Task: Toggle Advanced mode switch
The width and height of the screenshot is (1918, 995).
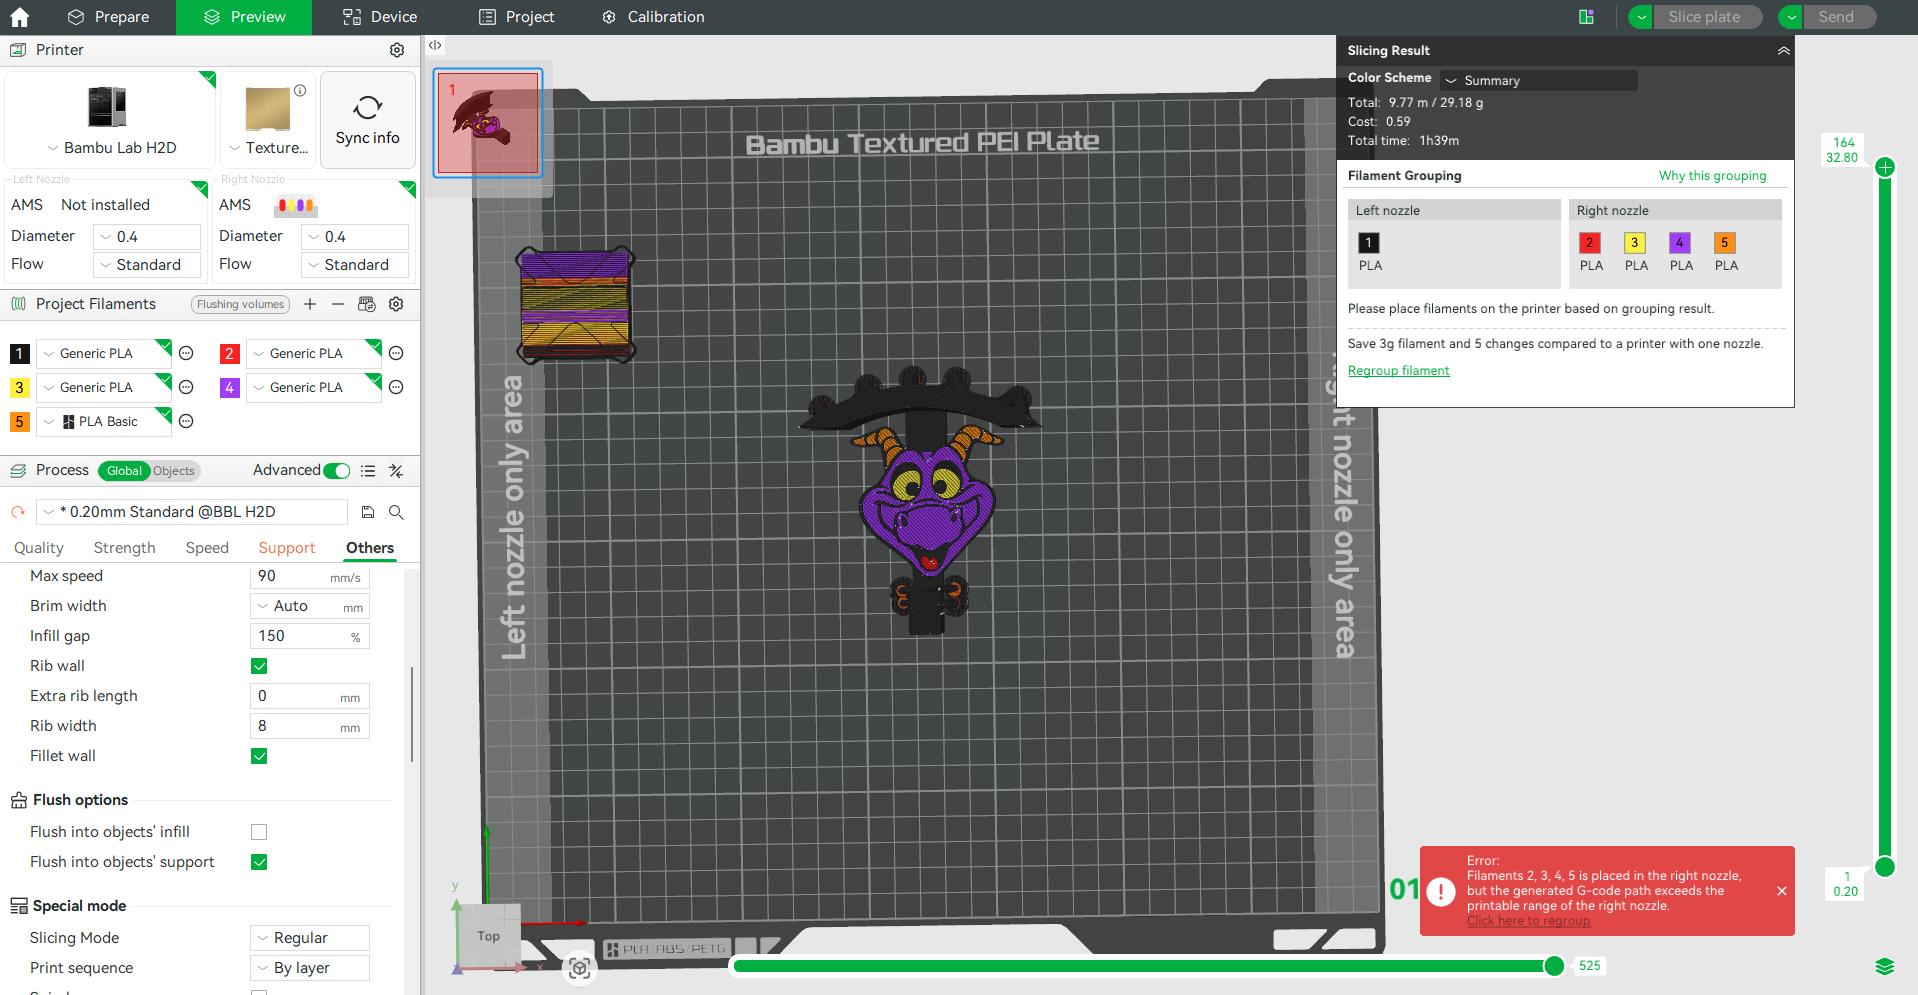Action: pos(338,471)
